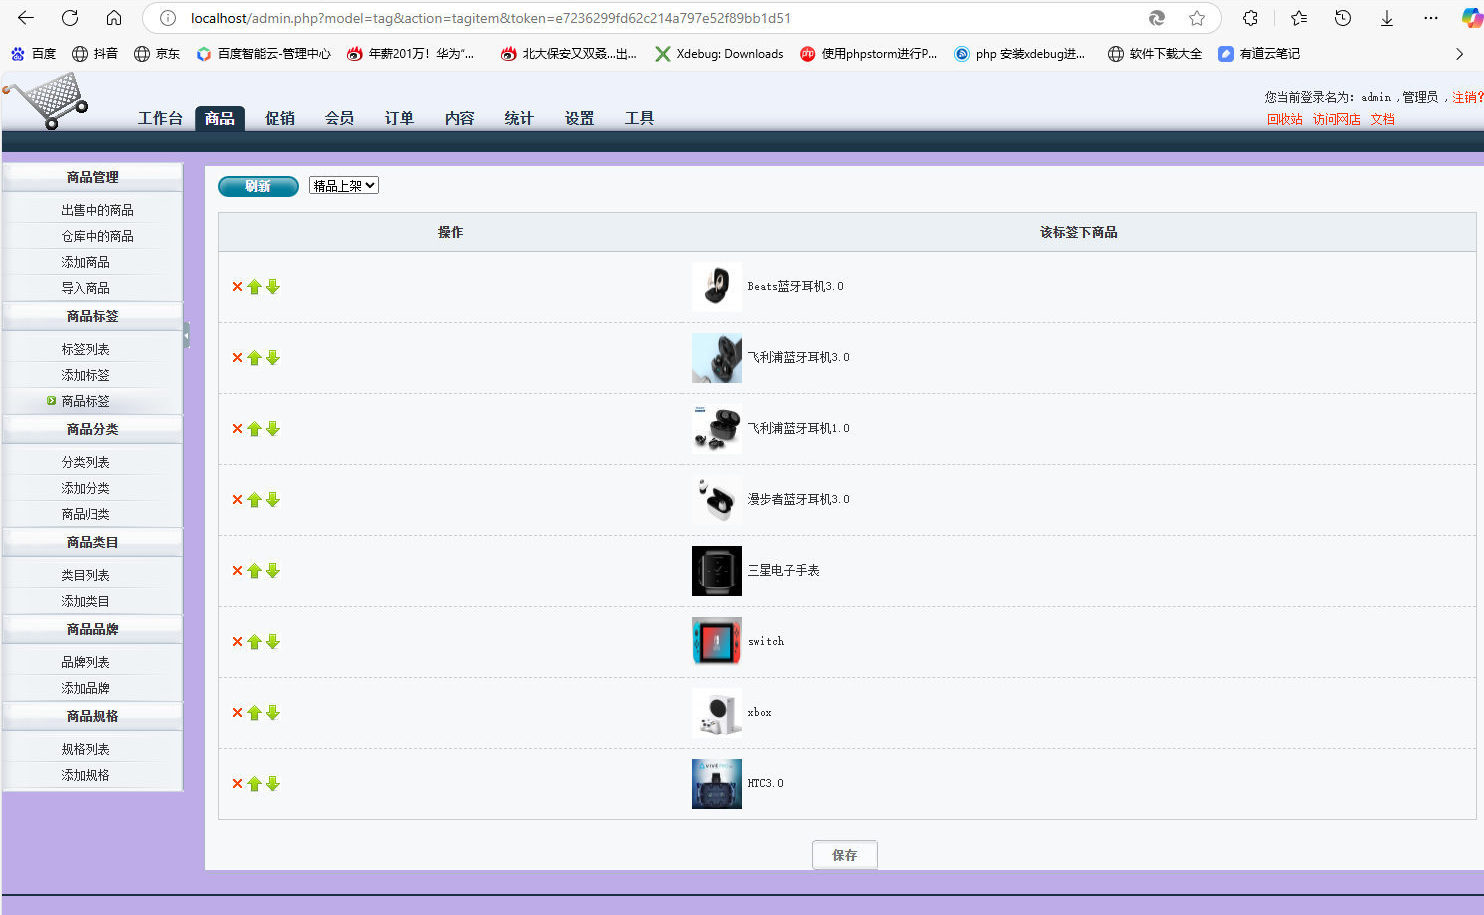Switch to the 促销 tab
Image resolution: width=1484 pixels, height=915 pixels.
(x=280, y=118)
